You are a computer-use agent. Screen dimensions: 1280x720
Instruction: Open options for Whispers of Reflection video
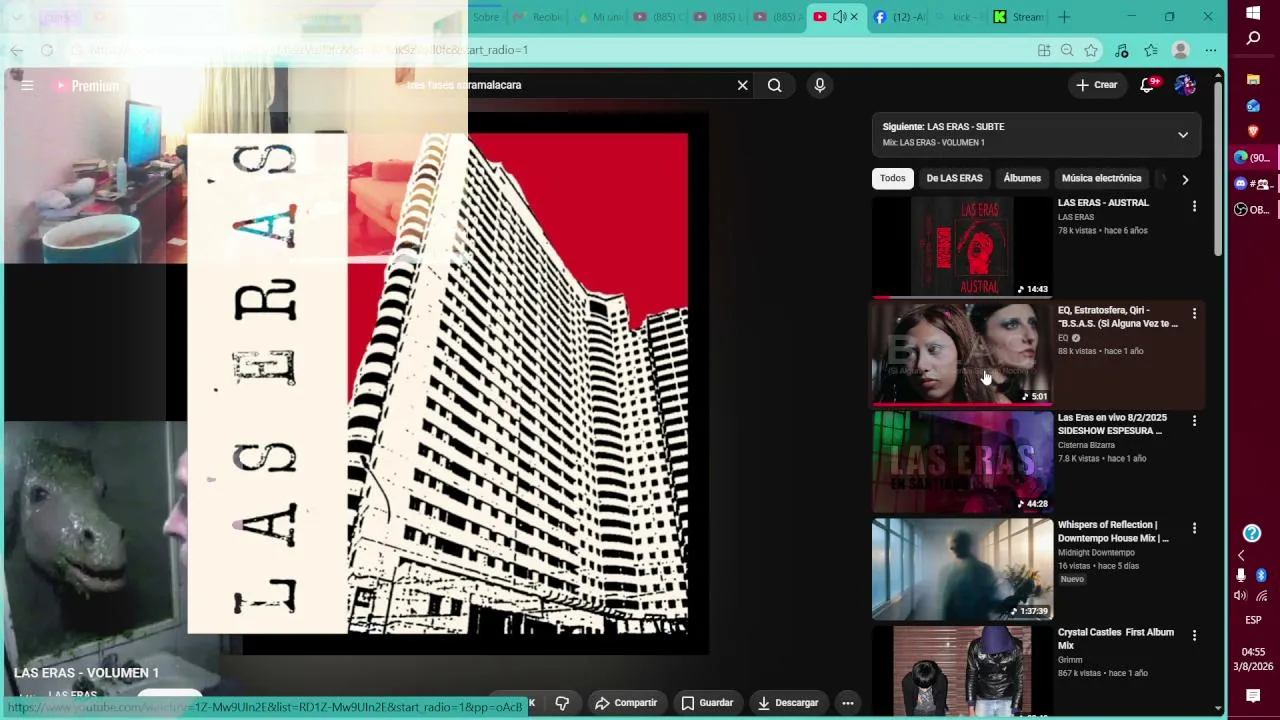(1193, 528)
